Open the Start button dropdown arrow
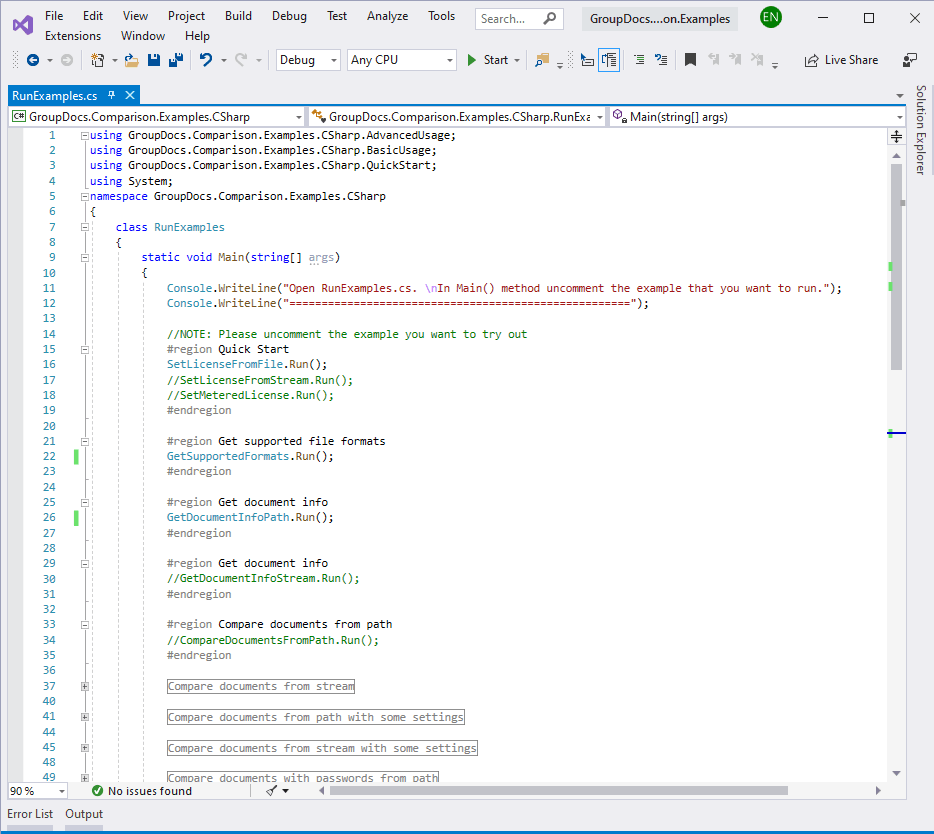This screenshot has width=934, height=834. (517, 61)
